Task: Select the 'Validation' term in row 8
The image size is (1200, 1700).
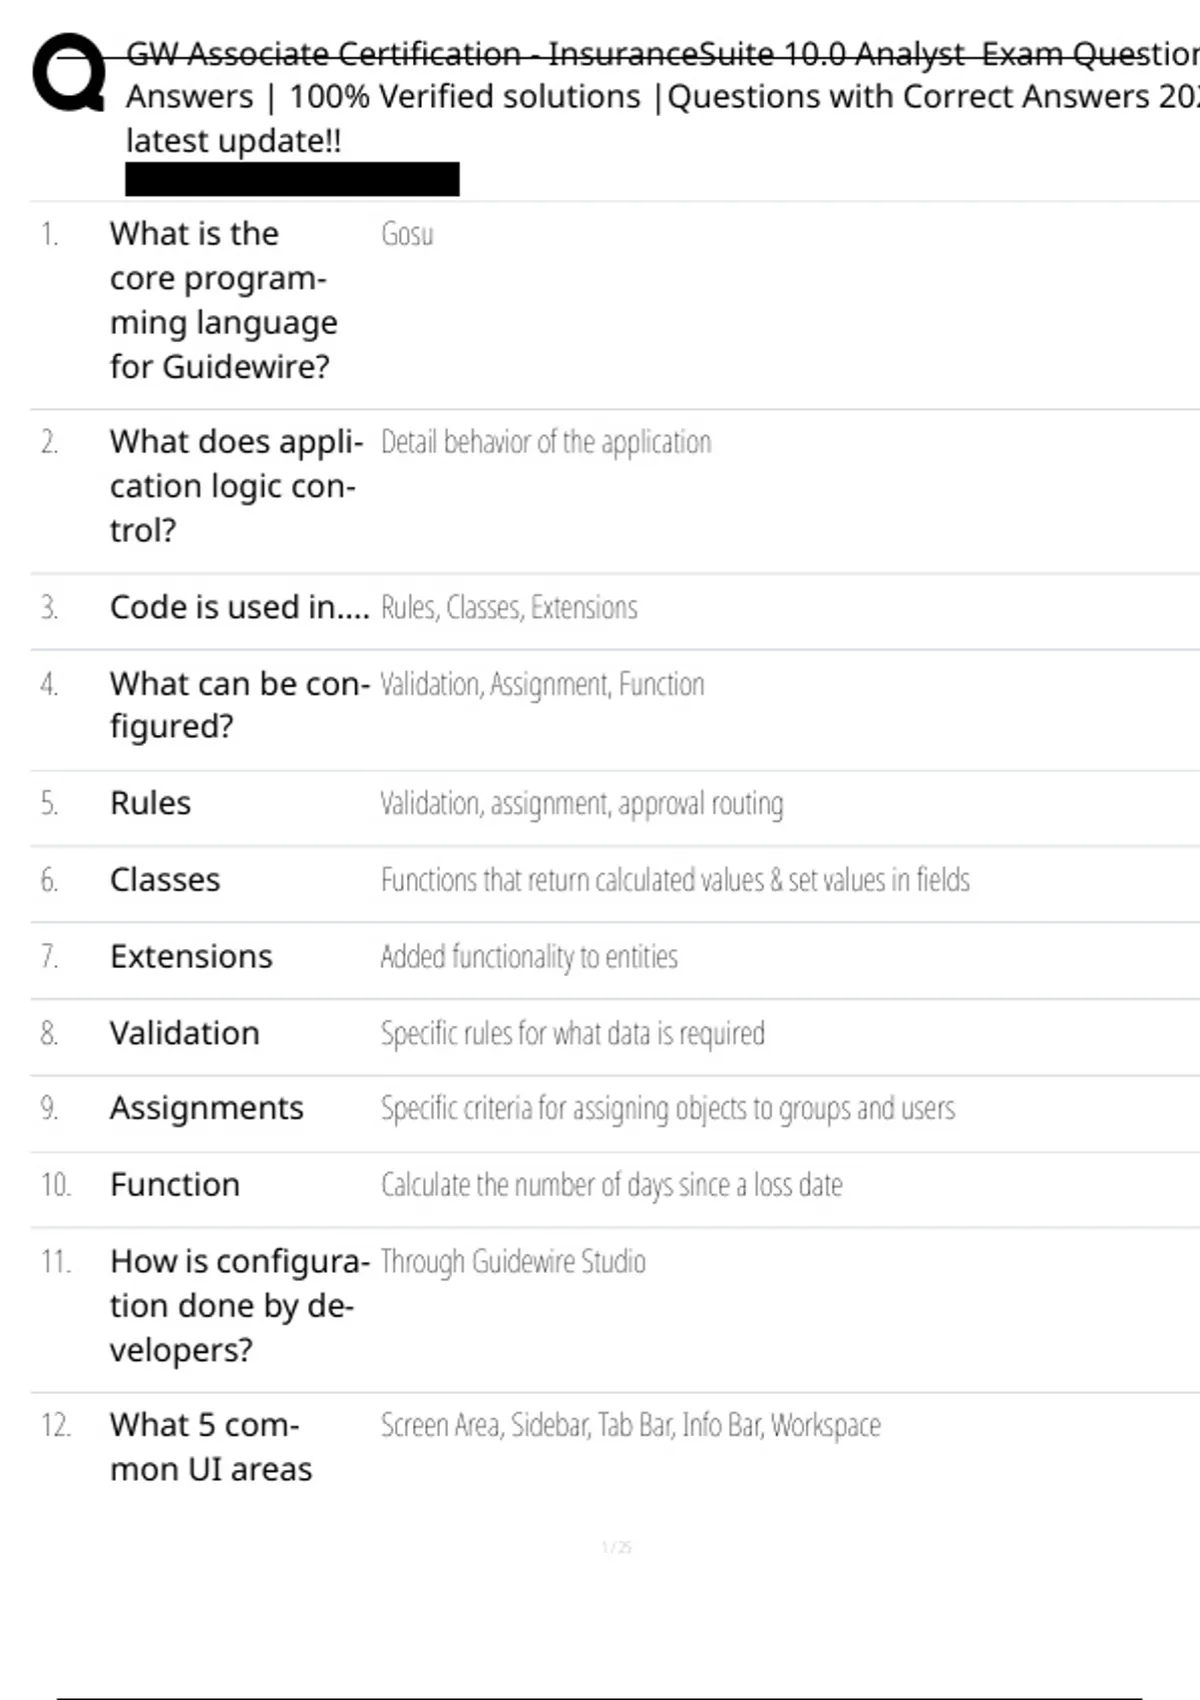Action: [185, 1033]
